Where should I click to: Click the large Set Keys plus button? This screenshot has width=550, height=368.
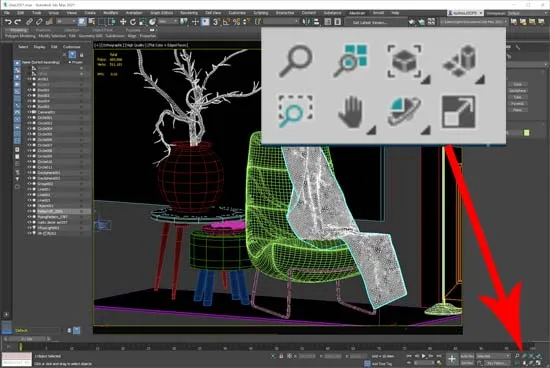click(x=452, y=359)
